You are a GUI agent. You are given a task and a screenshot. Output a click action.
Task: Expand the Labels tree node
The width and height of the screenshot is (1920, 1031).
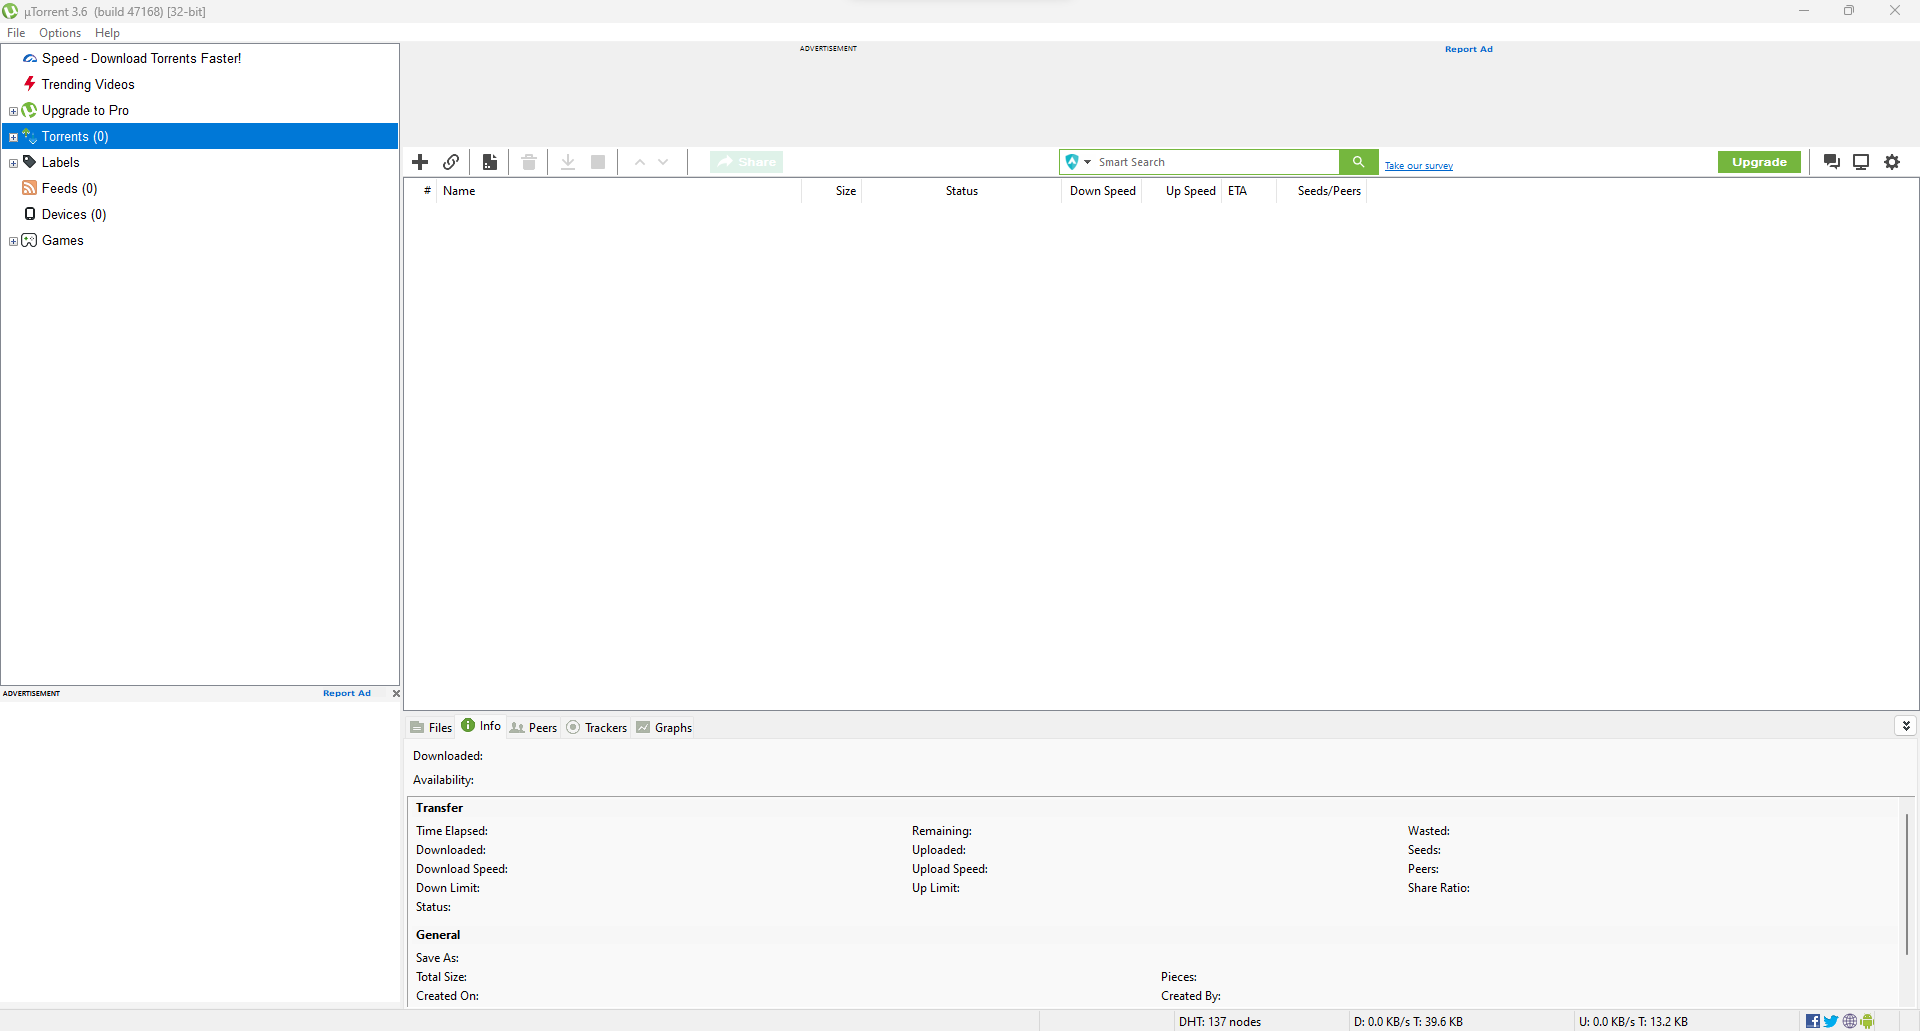pos(13,163)
